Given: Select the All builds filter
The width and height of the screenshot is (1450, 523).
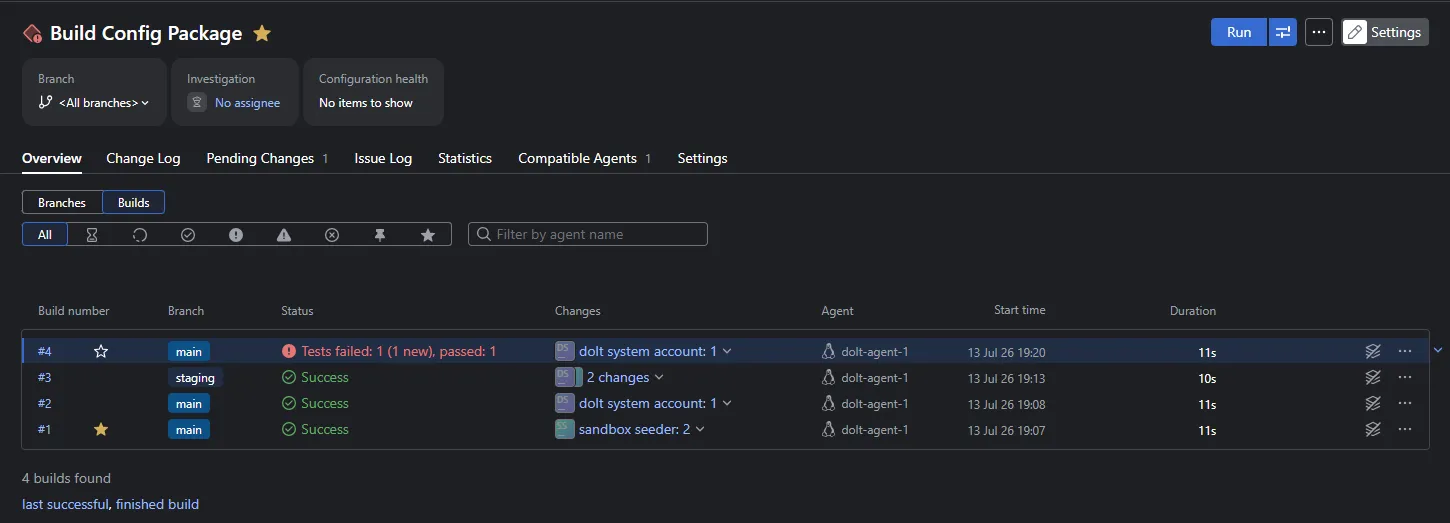Looking at the screenshot, I should coord(45,234).
